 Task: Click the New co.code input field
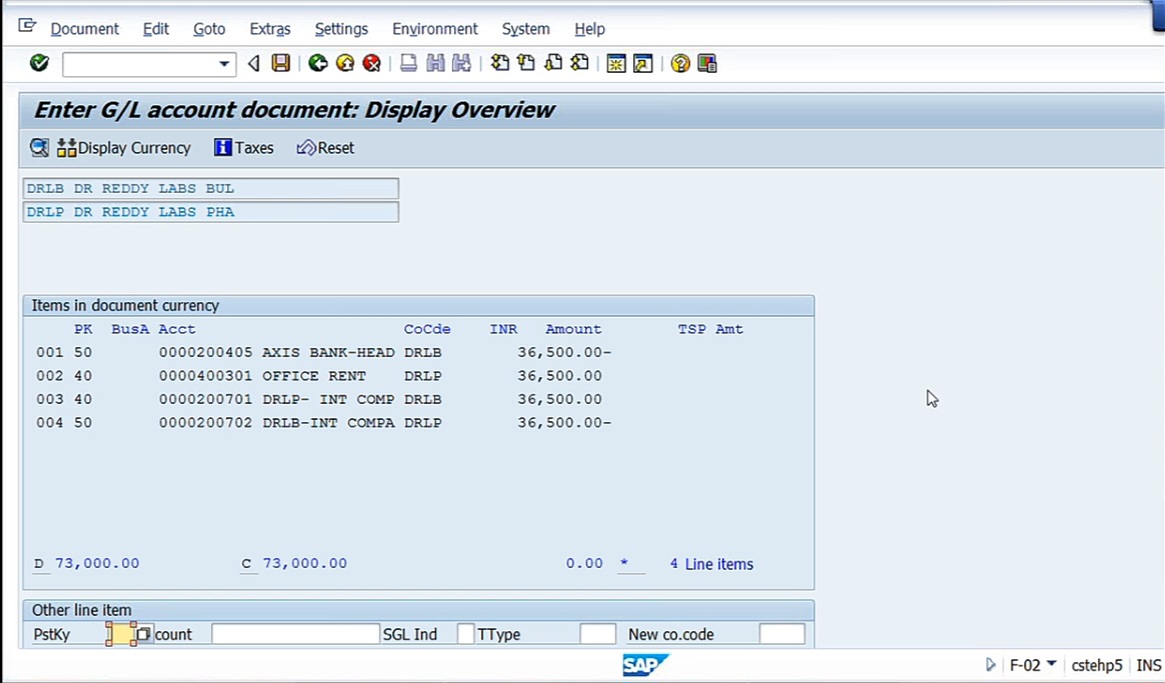tap(782, 634)
